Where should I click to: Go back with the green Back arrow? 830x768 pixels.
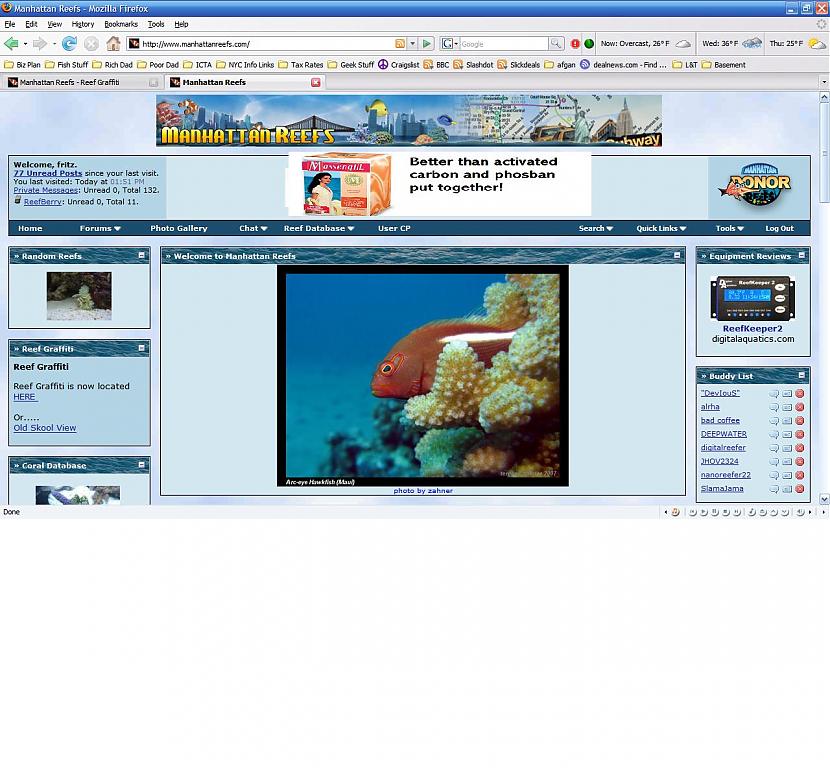coord(10,43)
